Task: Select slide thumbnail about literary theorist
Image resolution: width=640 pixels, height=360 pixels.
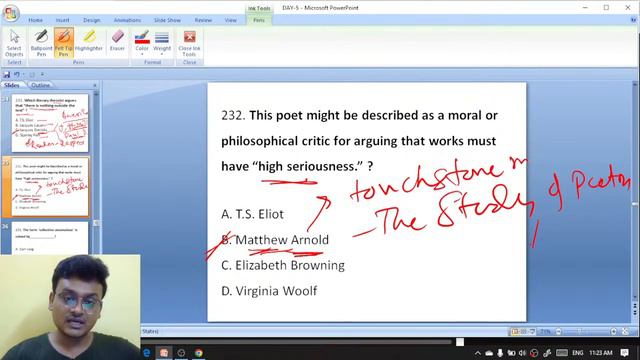Action: [50, 123]
